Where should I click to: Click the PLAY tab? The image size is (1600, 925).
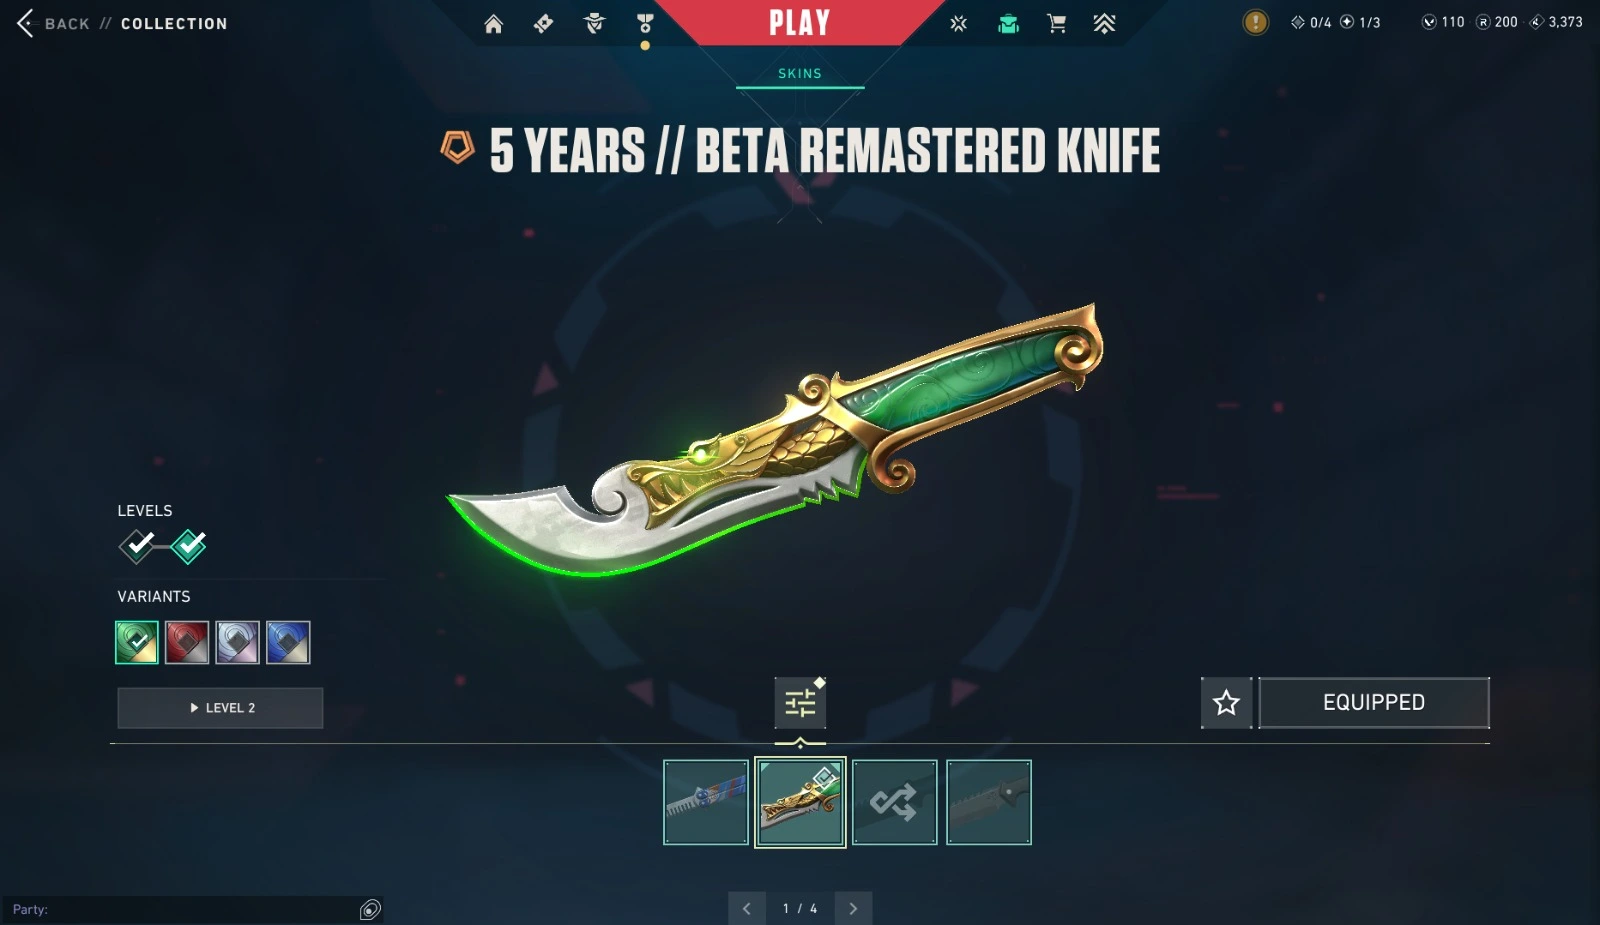pyautogui.click(x=800, y=22)
